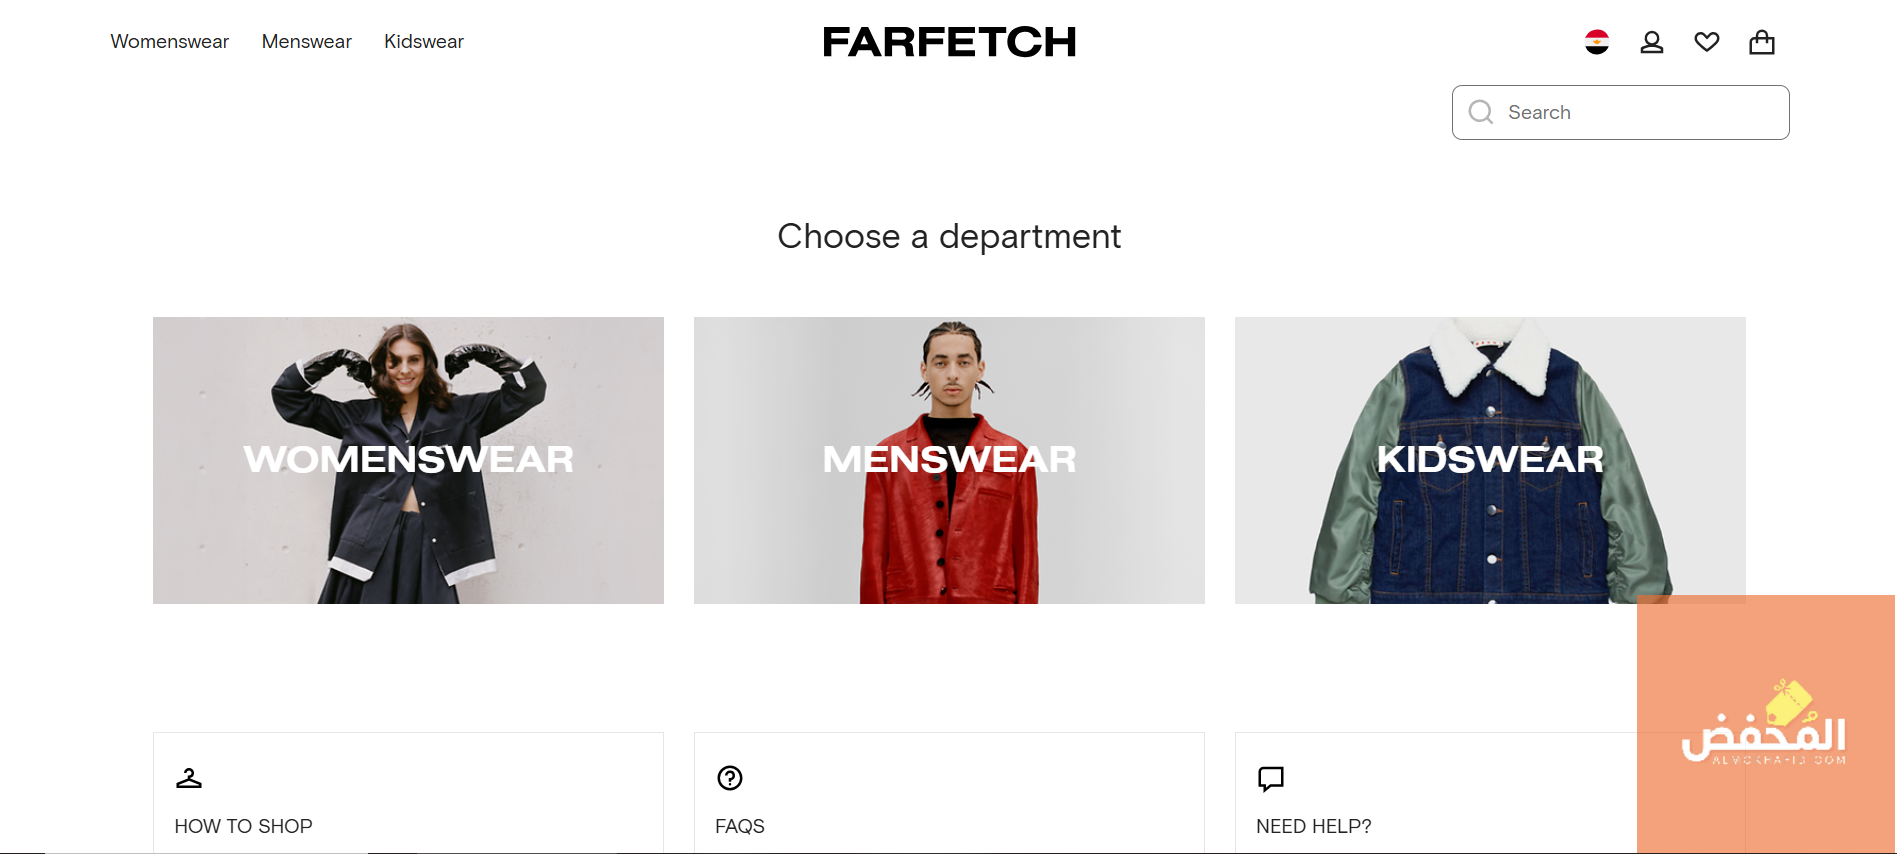Open the FAQs card
1897x854 pixels.
(x=949, y=793)
